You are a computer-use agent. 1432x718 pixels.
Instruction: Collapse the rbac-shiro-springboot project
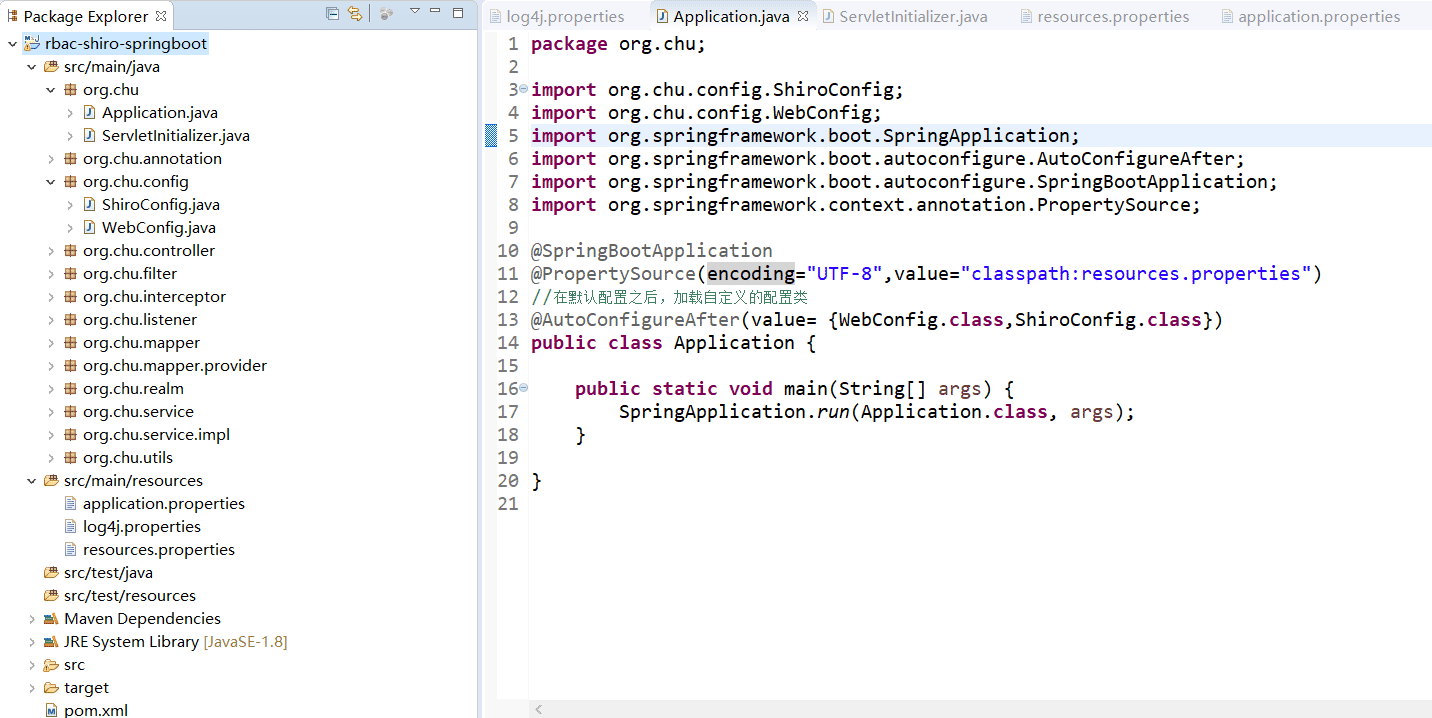click(x=12, y=44)
